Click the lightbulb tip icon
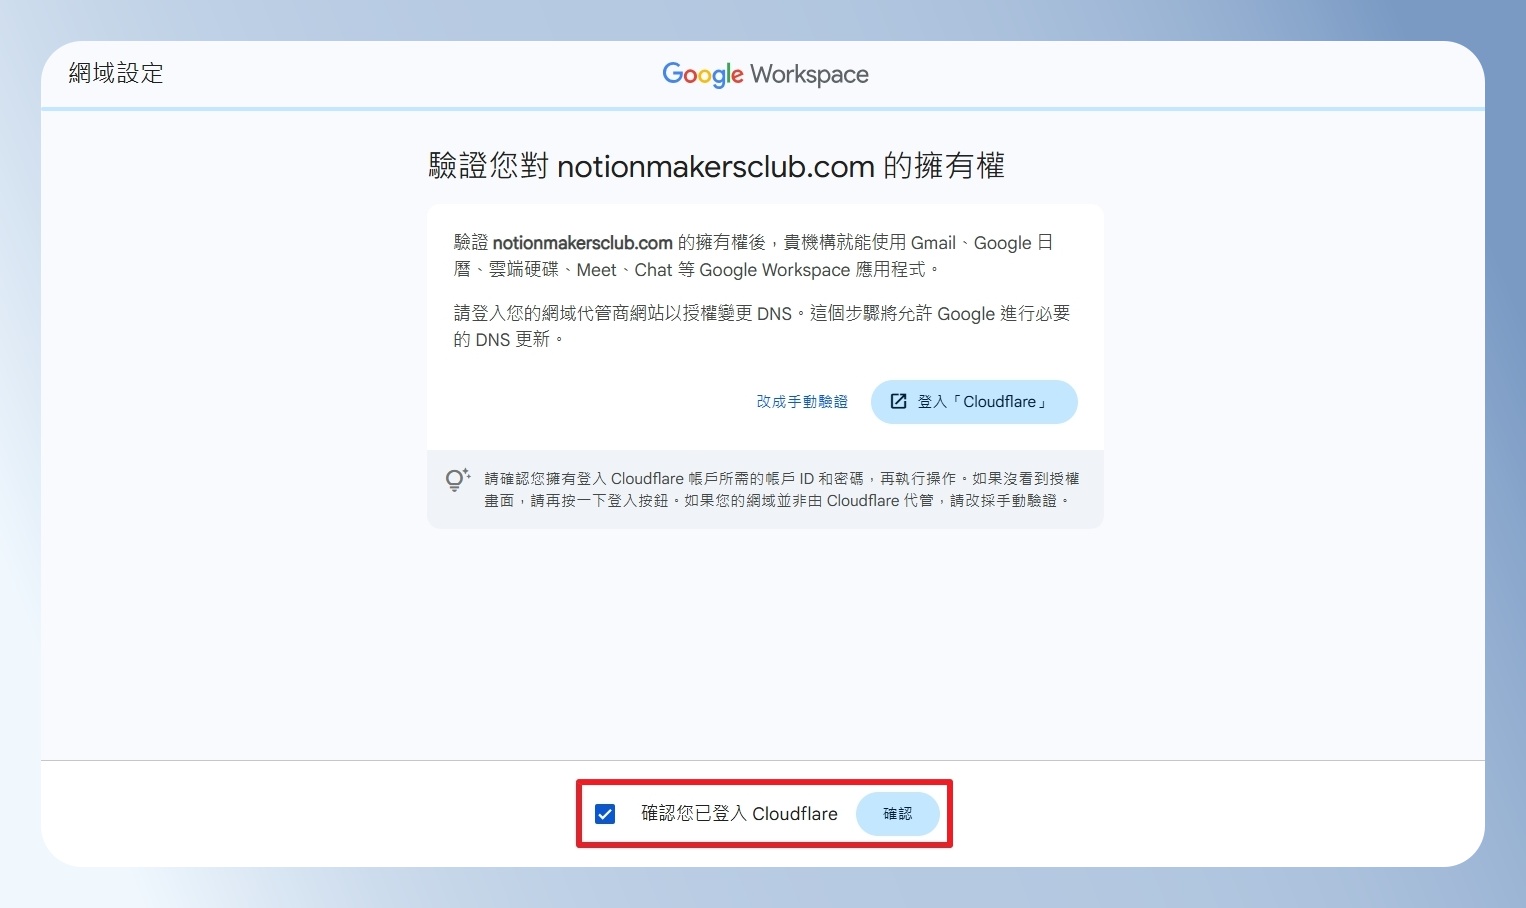This screenshot has width=1526, height=908. coord(457,480)
